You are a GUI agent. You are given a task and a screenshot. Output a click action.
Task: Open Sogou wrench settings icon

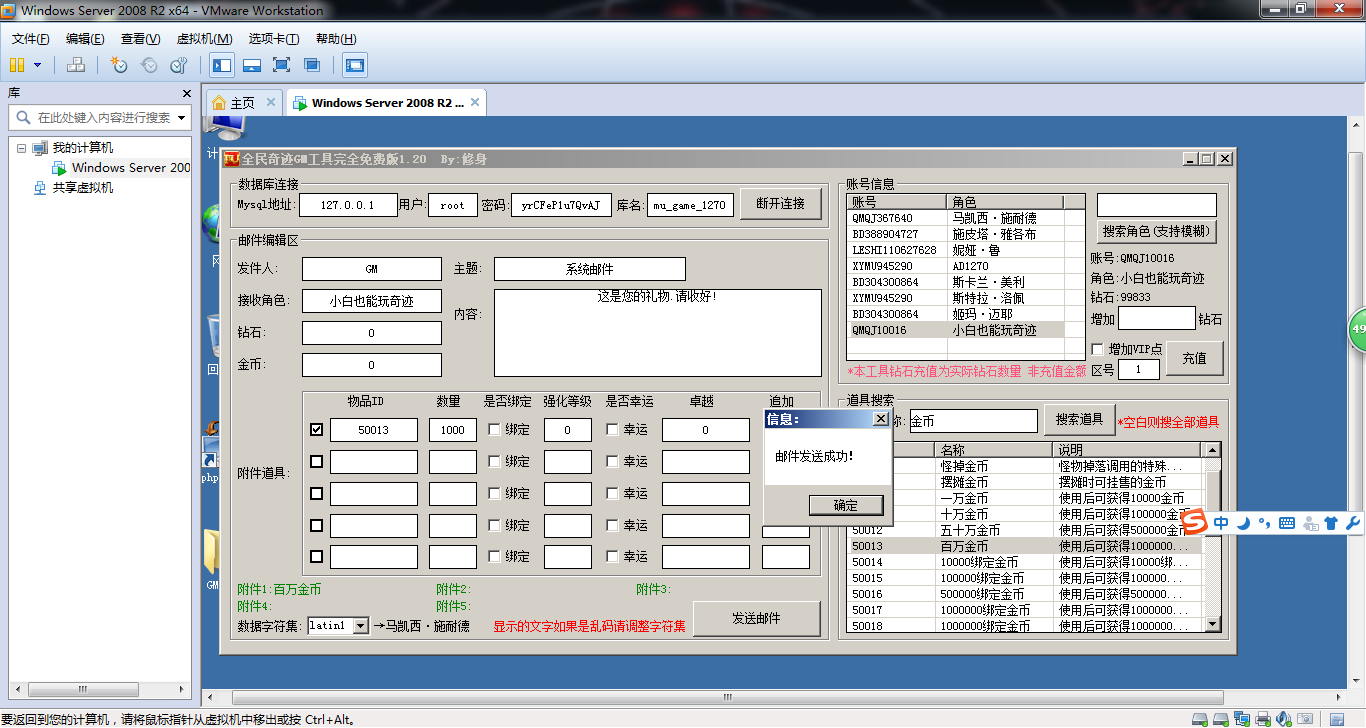tap(1353, 523)
